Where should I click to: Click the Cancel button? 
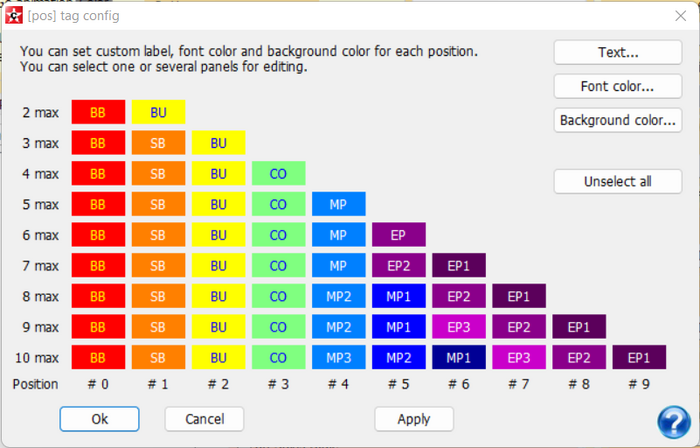click(x=204, y=419)
